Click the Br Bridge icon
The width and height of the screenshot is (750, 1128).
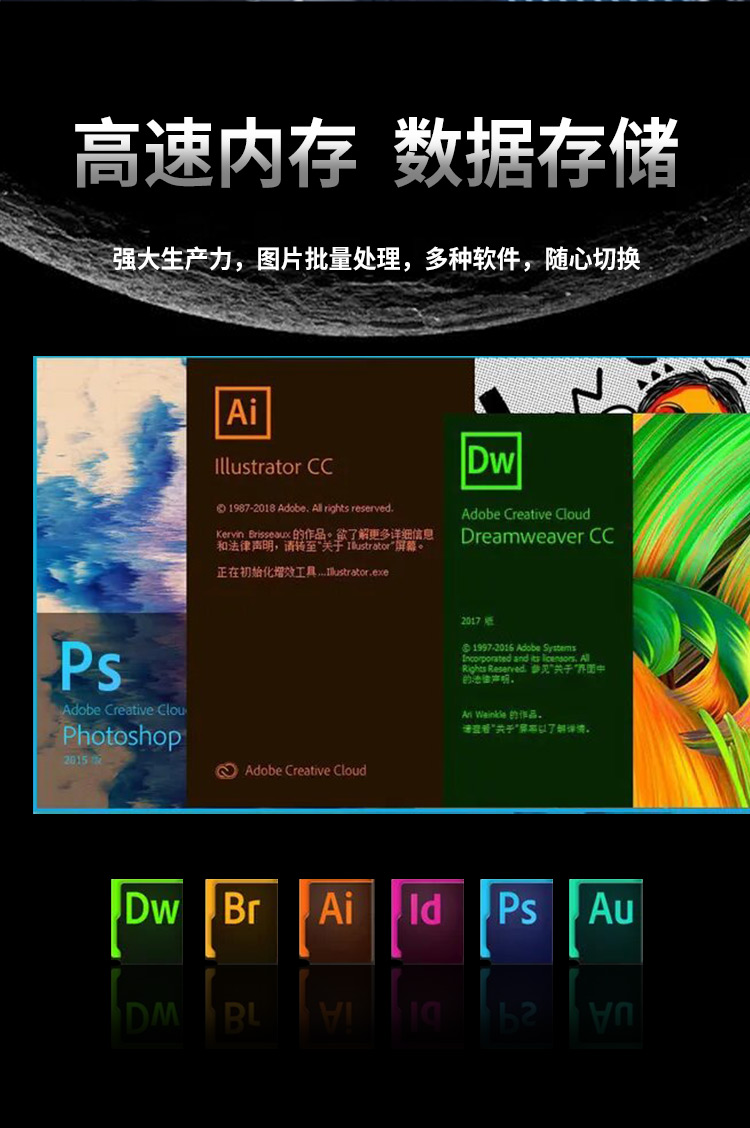tap(241, 920)
